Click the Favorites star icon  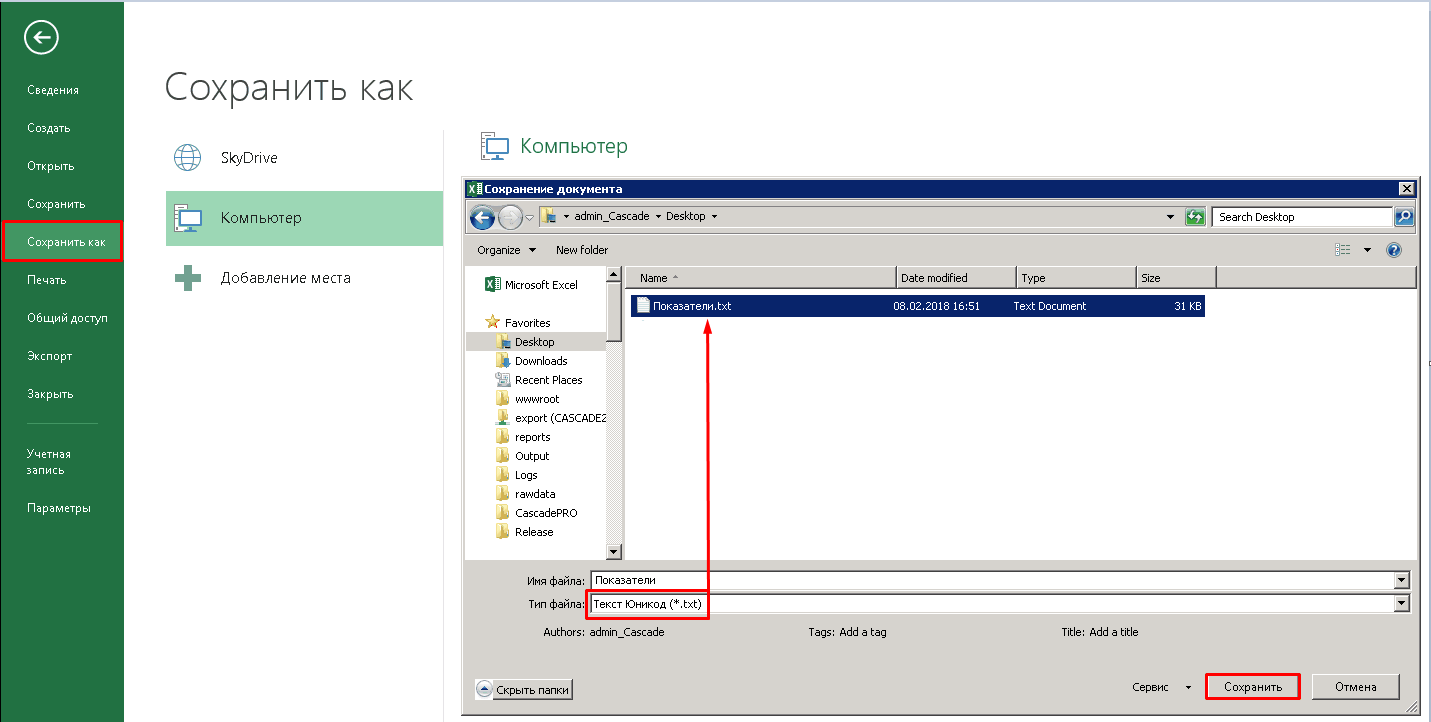pyautogui.click(x=492, y=323)
